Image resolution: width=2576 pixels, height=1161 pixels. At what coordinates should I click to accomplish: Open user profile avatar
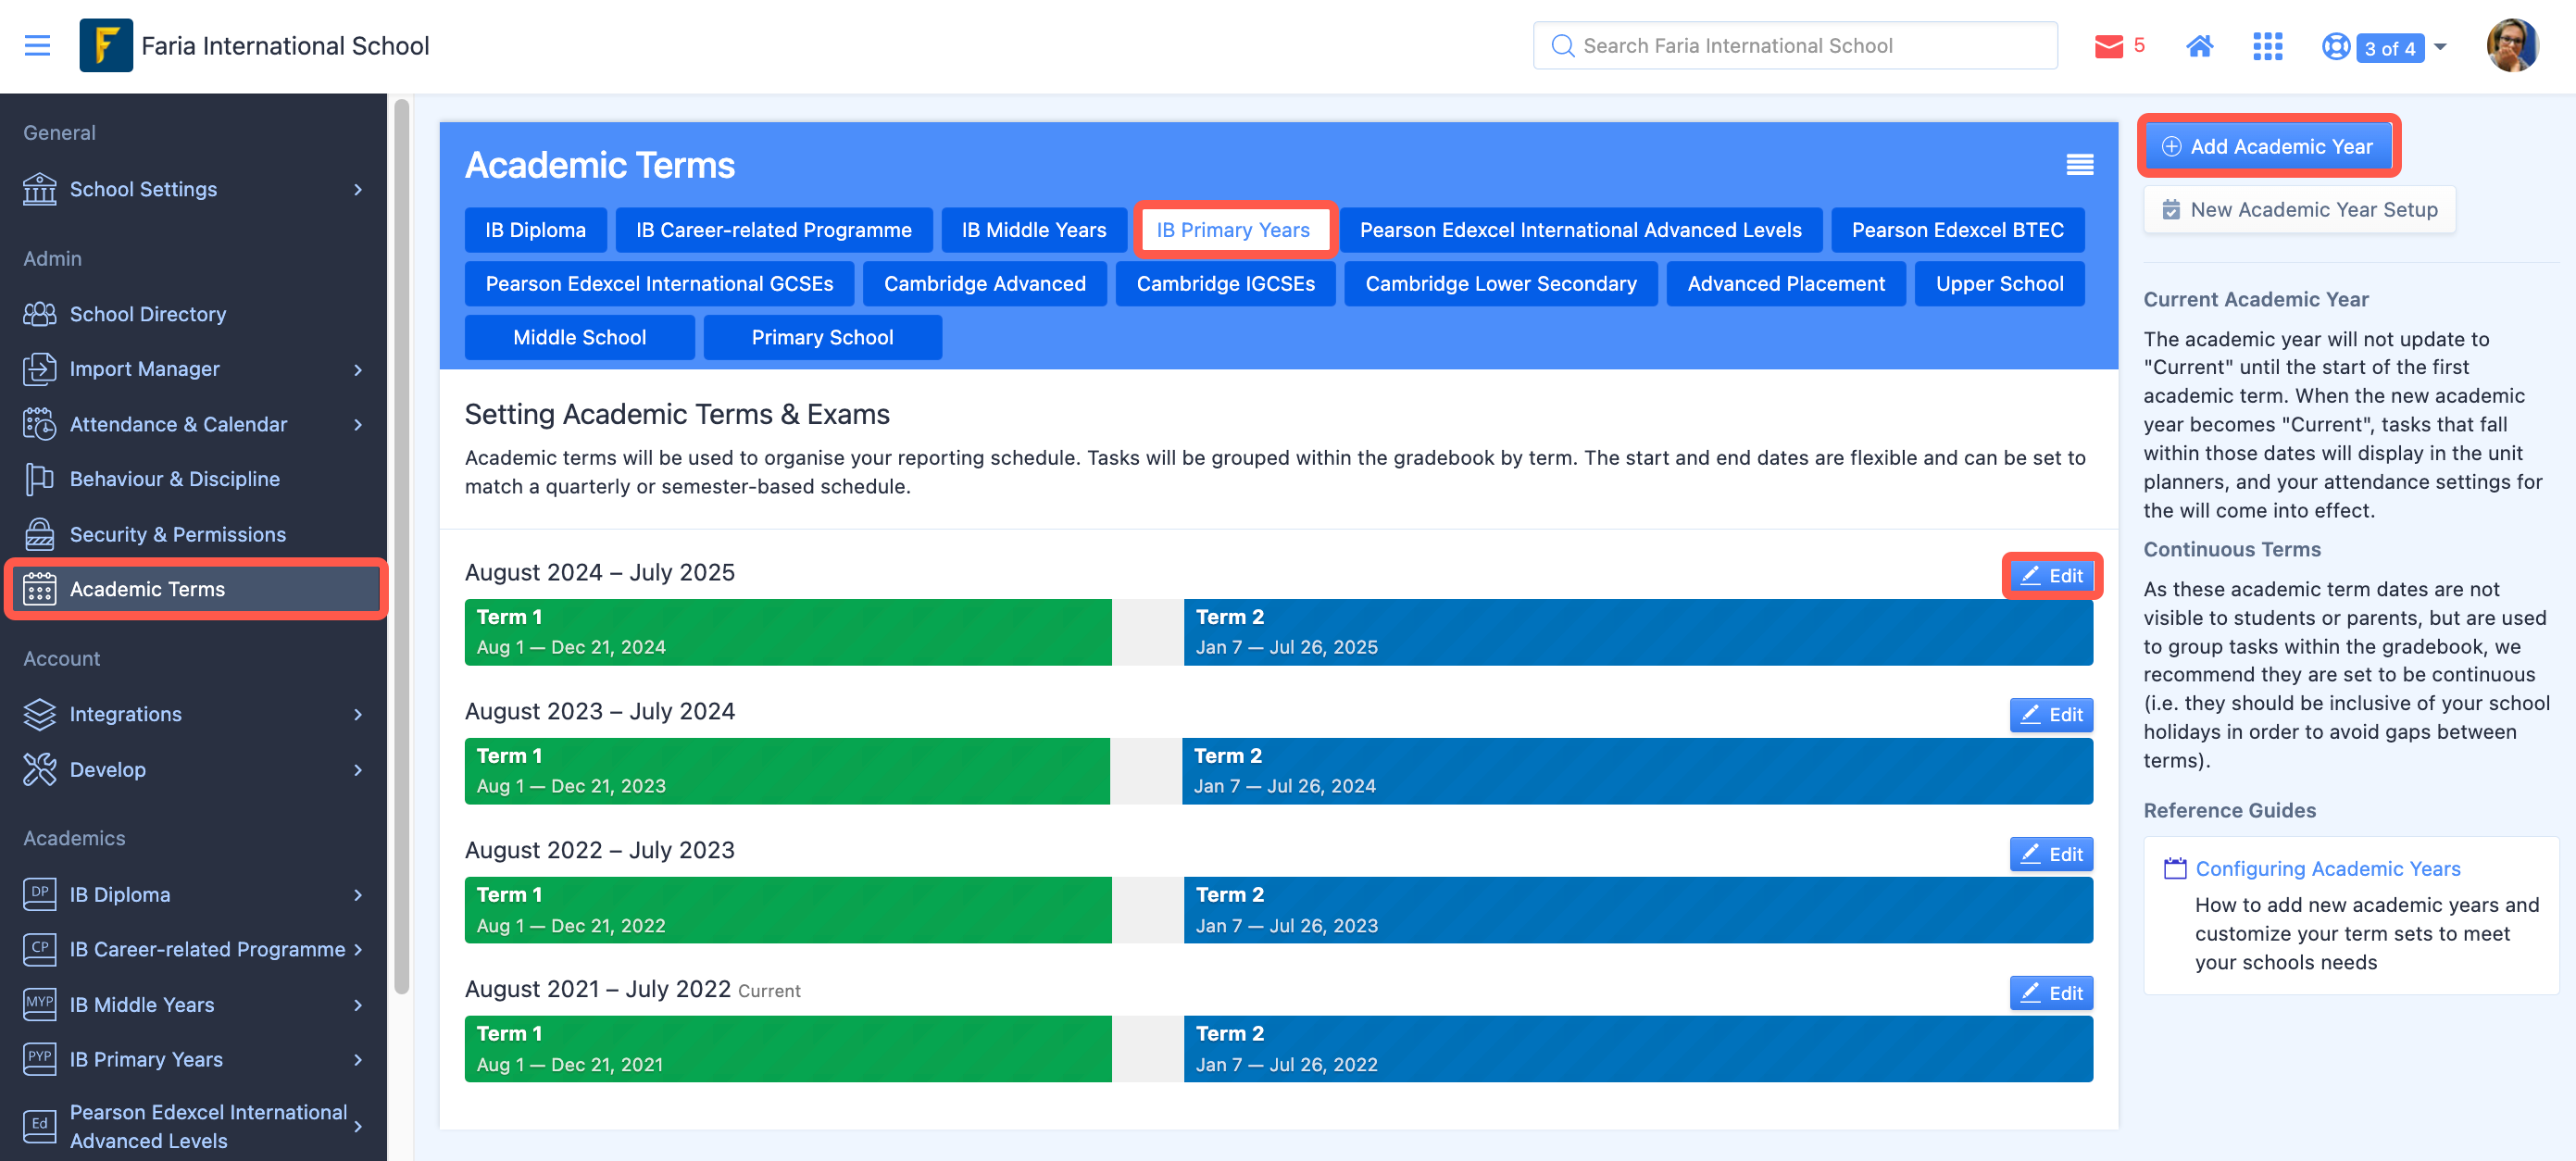(2511, 45)
